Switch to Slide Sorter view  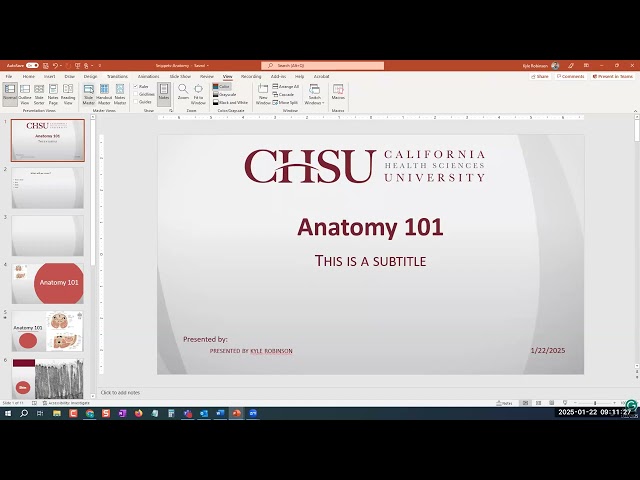tap(39, 94)
